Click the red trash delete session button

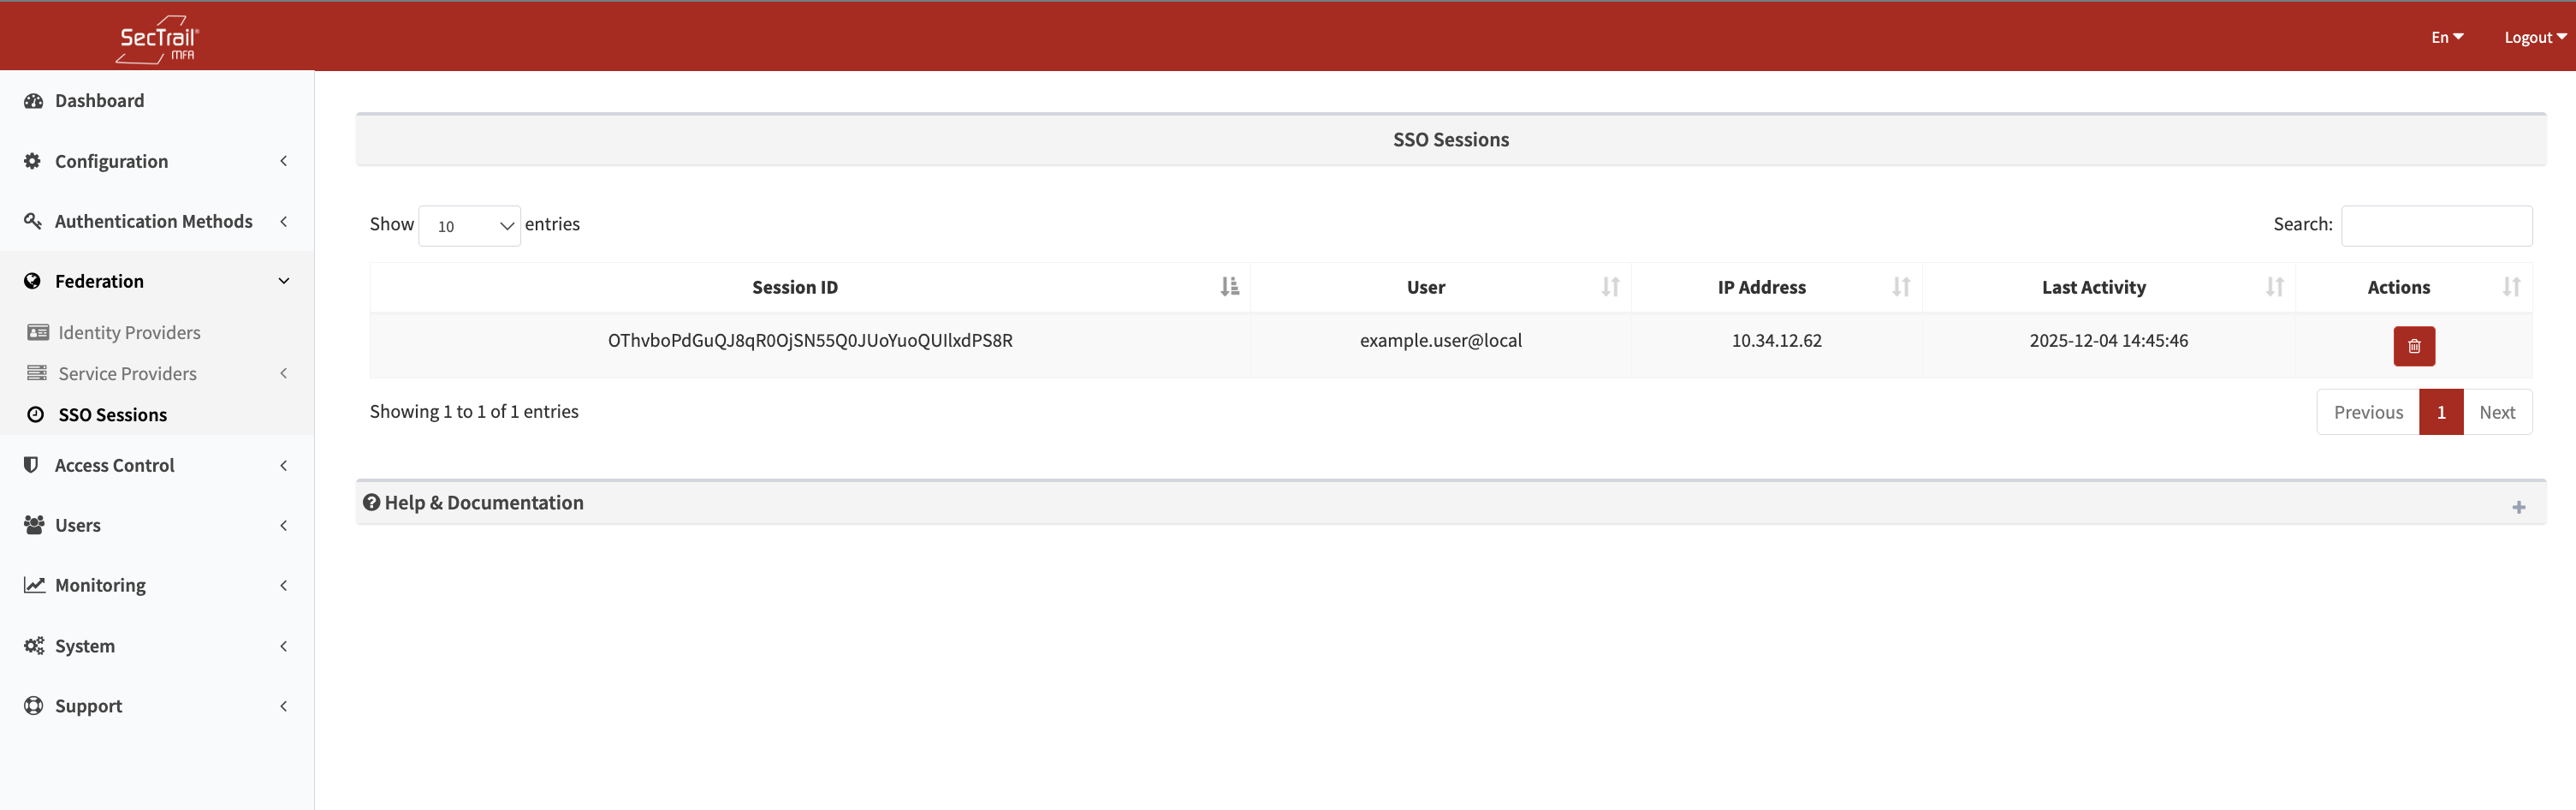tap(2413, 346)
